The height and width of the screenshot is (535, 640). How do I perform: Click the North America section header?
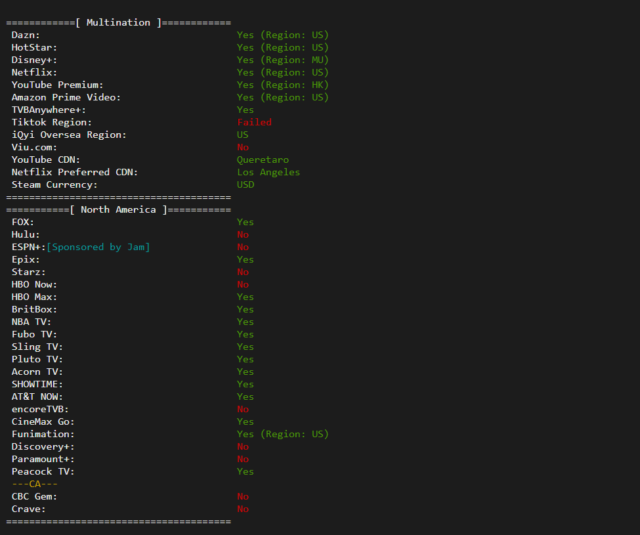pyautogui.click(x=119, y=210)
